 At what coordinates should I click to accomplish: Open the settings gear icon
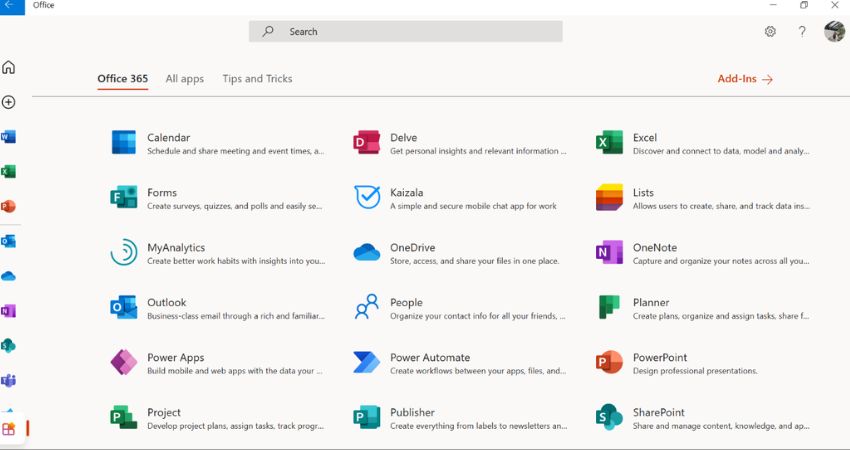point(770,32)
